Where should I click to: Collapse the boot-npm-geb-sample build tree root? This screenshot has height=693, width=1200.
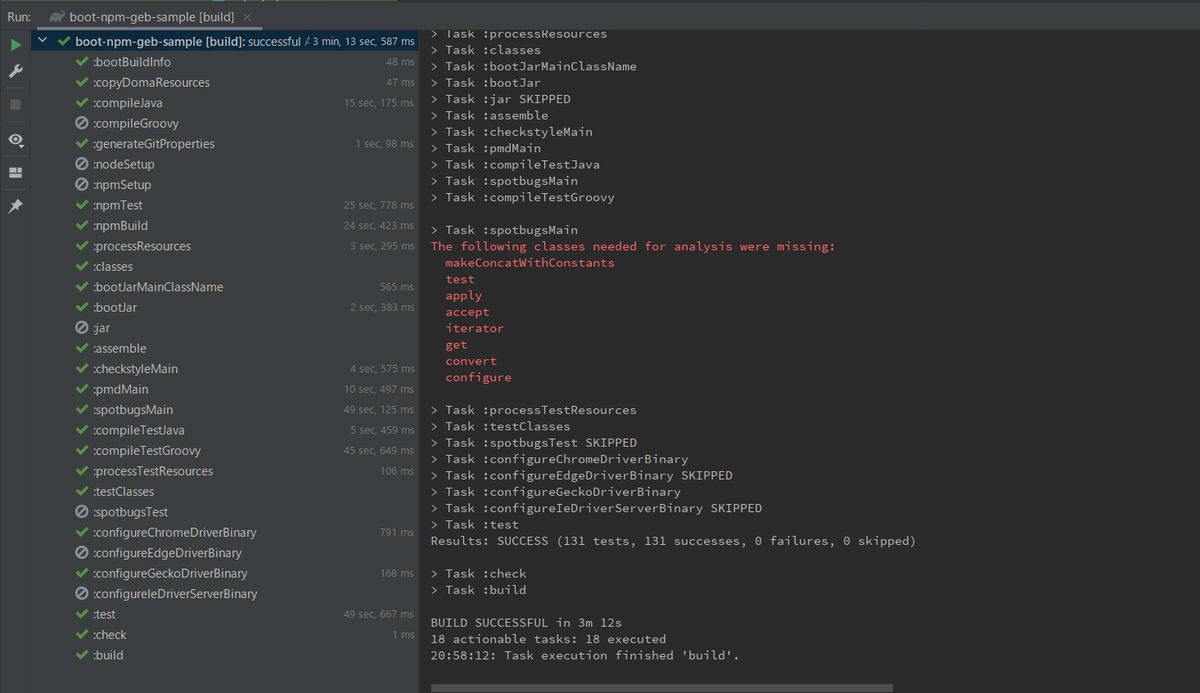(43, 41)
